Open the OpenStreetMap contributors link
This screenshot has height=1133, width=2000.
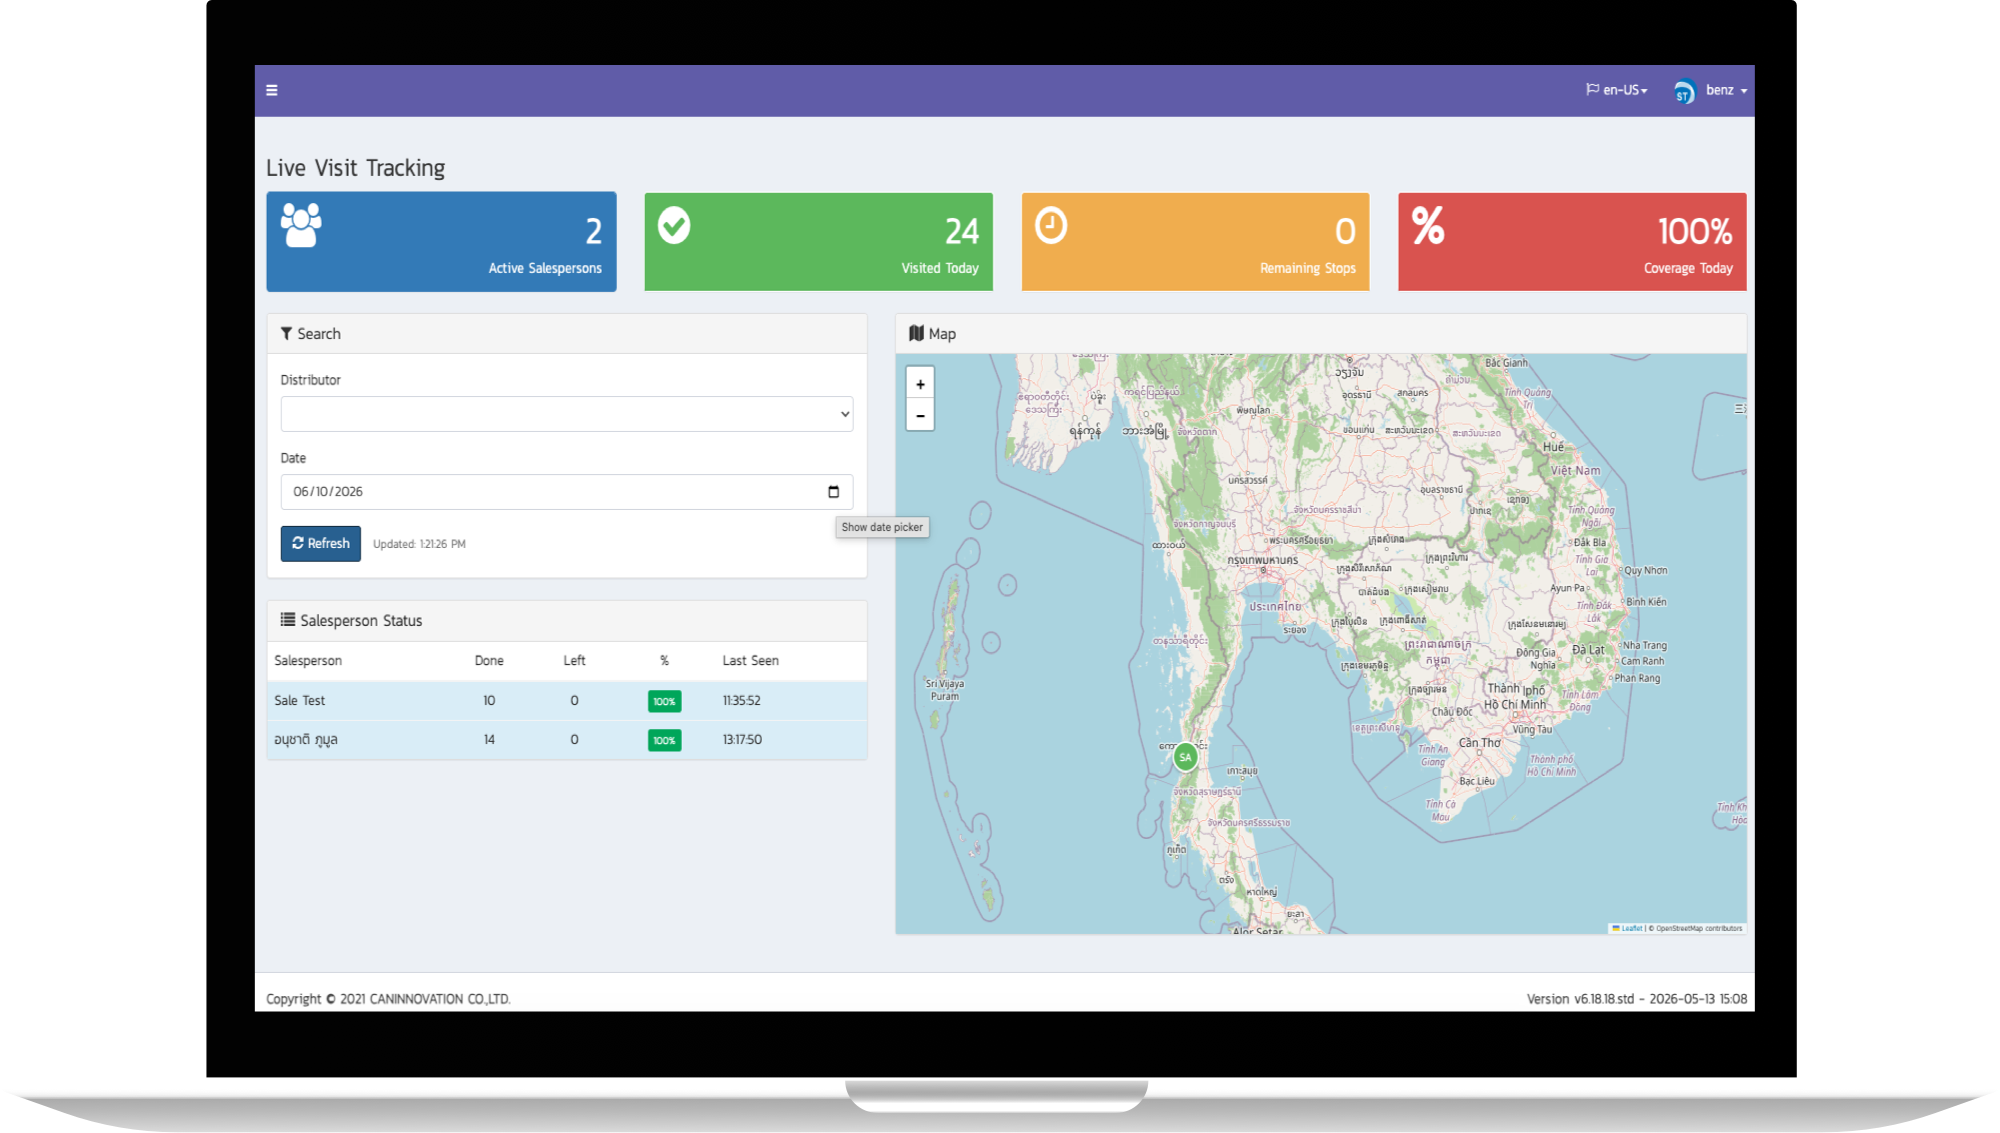coord(1699,929)
